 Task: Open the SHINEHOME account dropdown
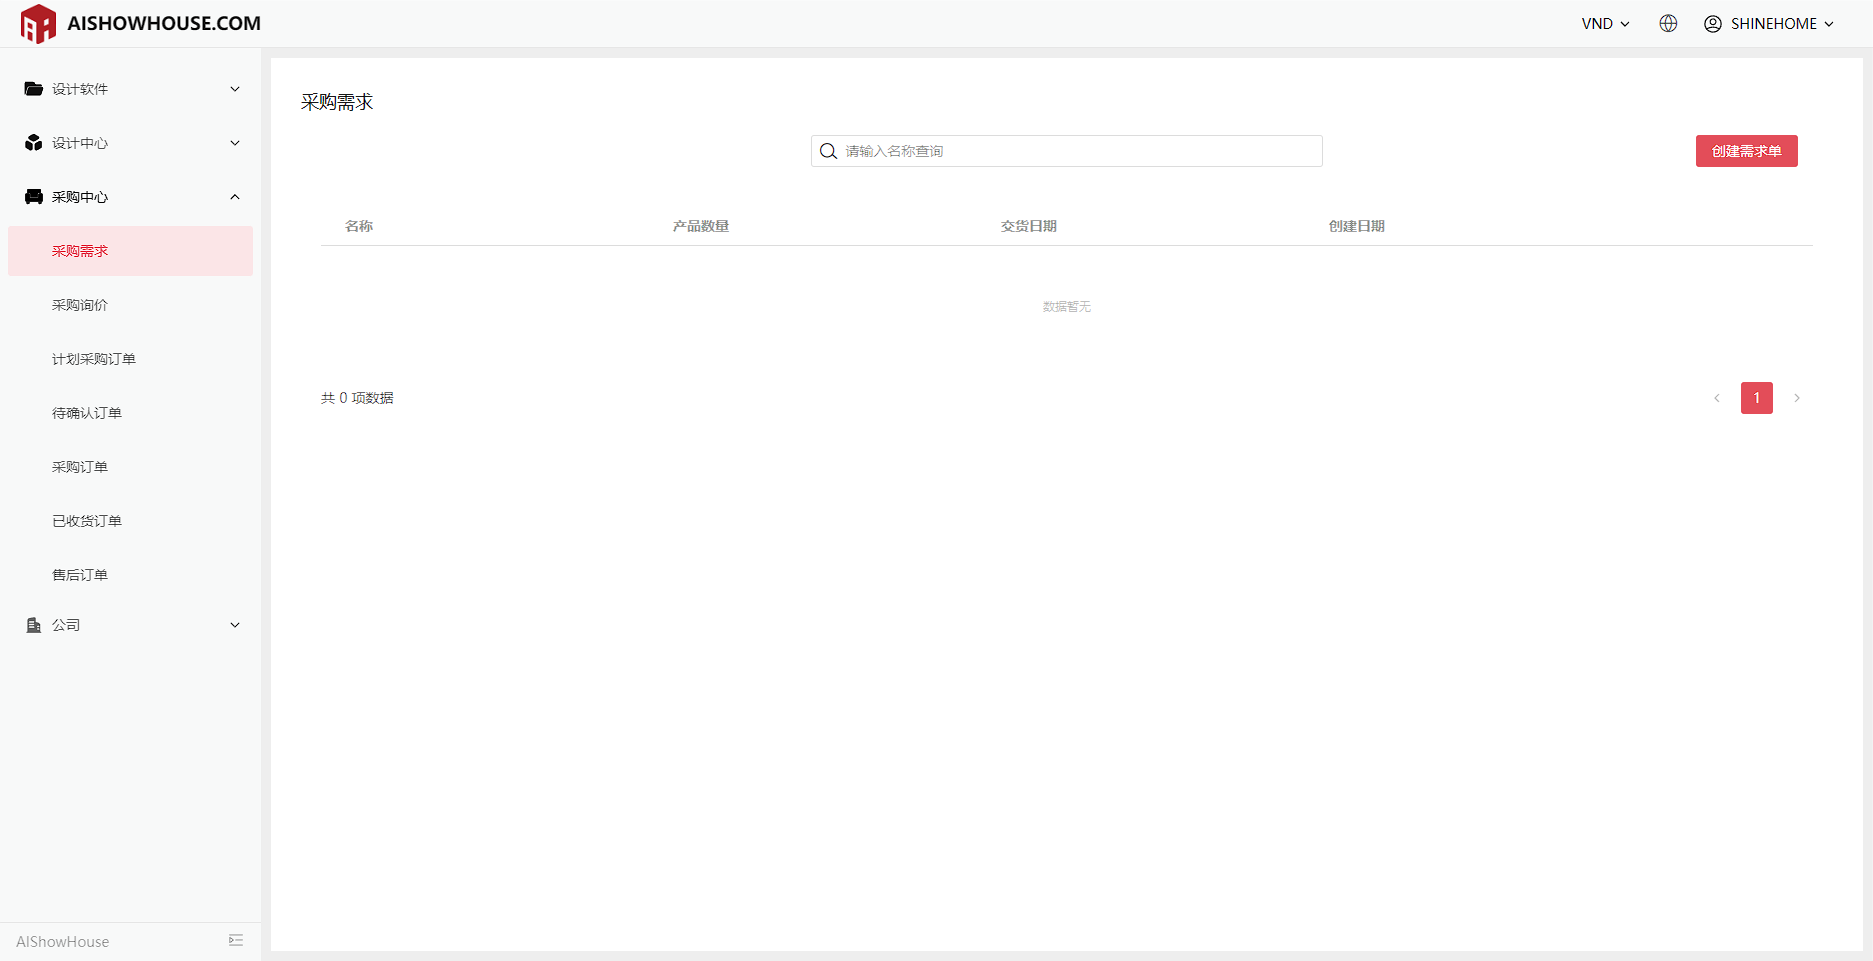[x=1782, y=23]
